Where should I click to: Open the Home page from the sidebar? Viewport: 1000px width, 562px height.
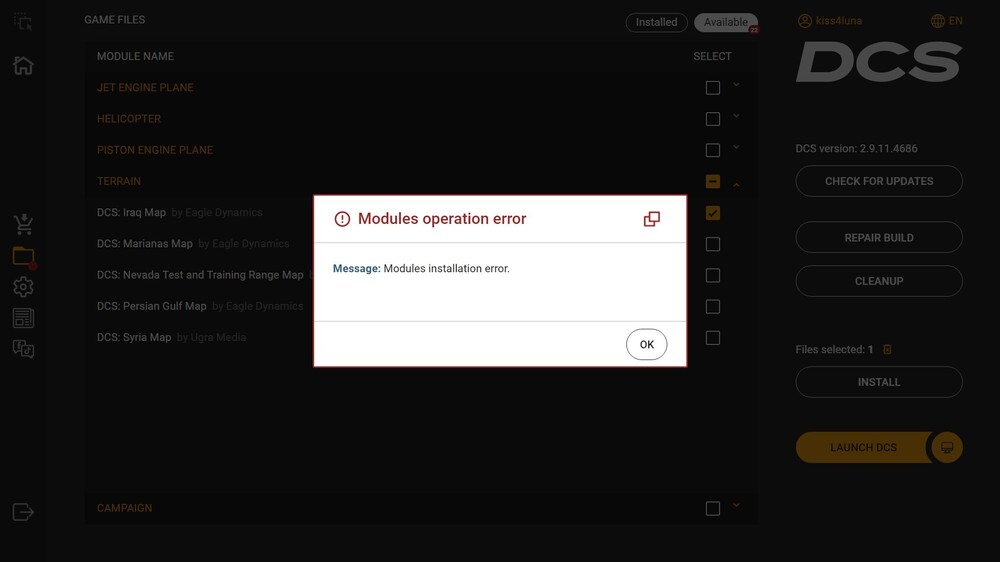click(x=24, y=65)
